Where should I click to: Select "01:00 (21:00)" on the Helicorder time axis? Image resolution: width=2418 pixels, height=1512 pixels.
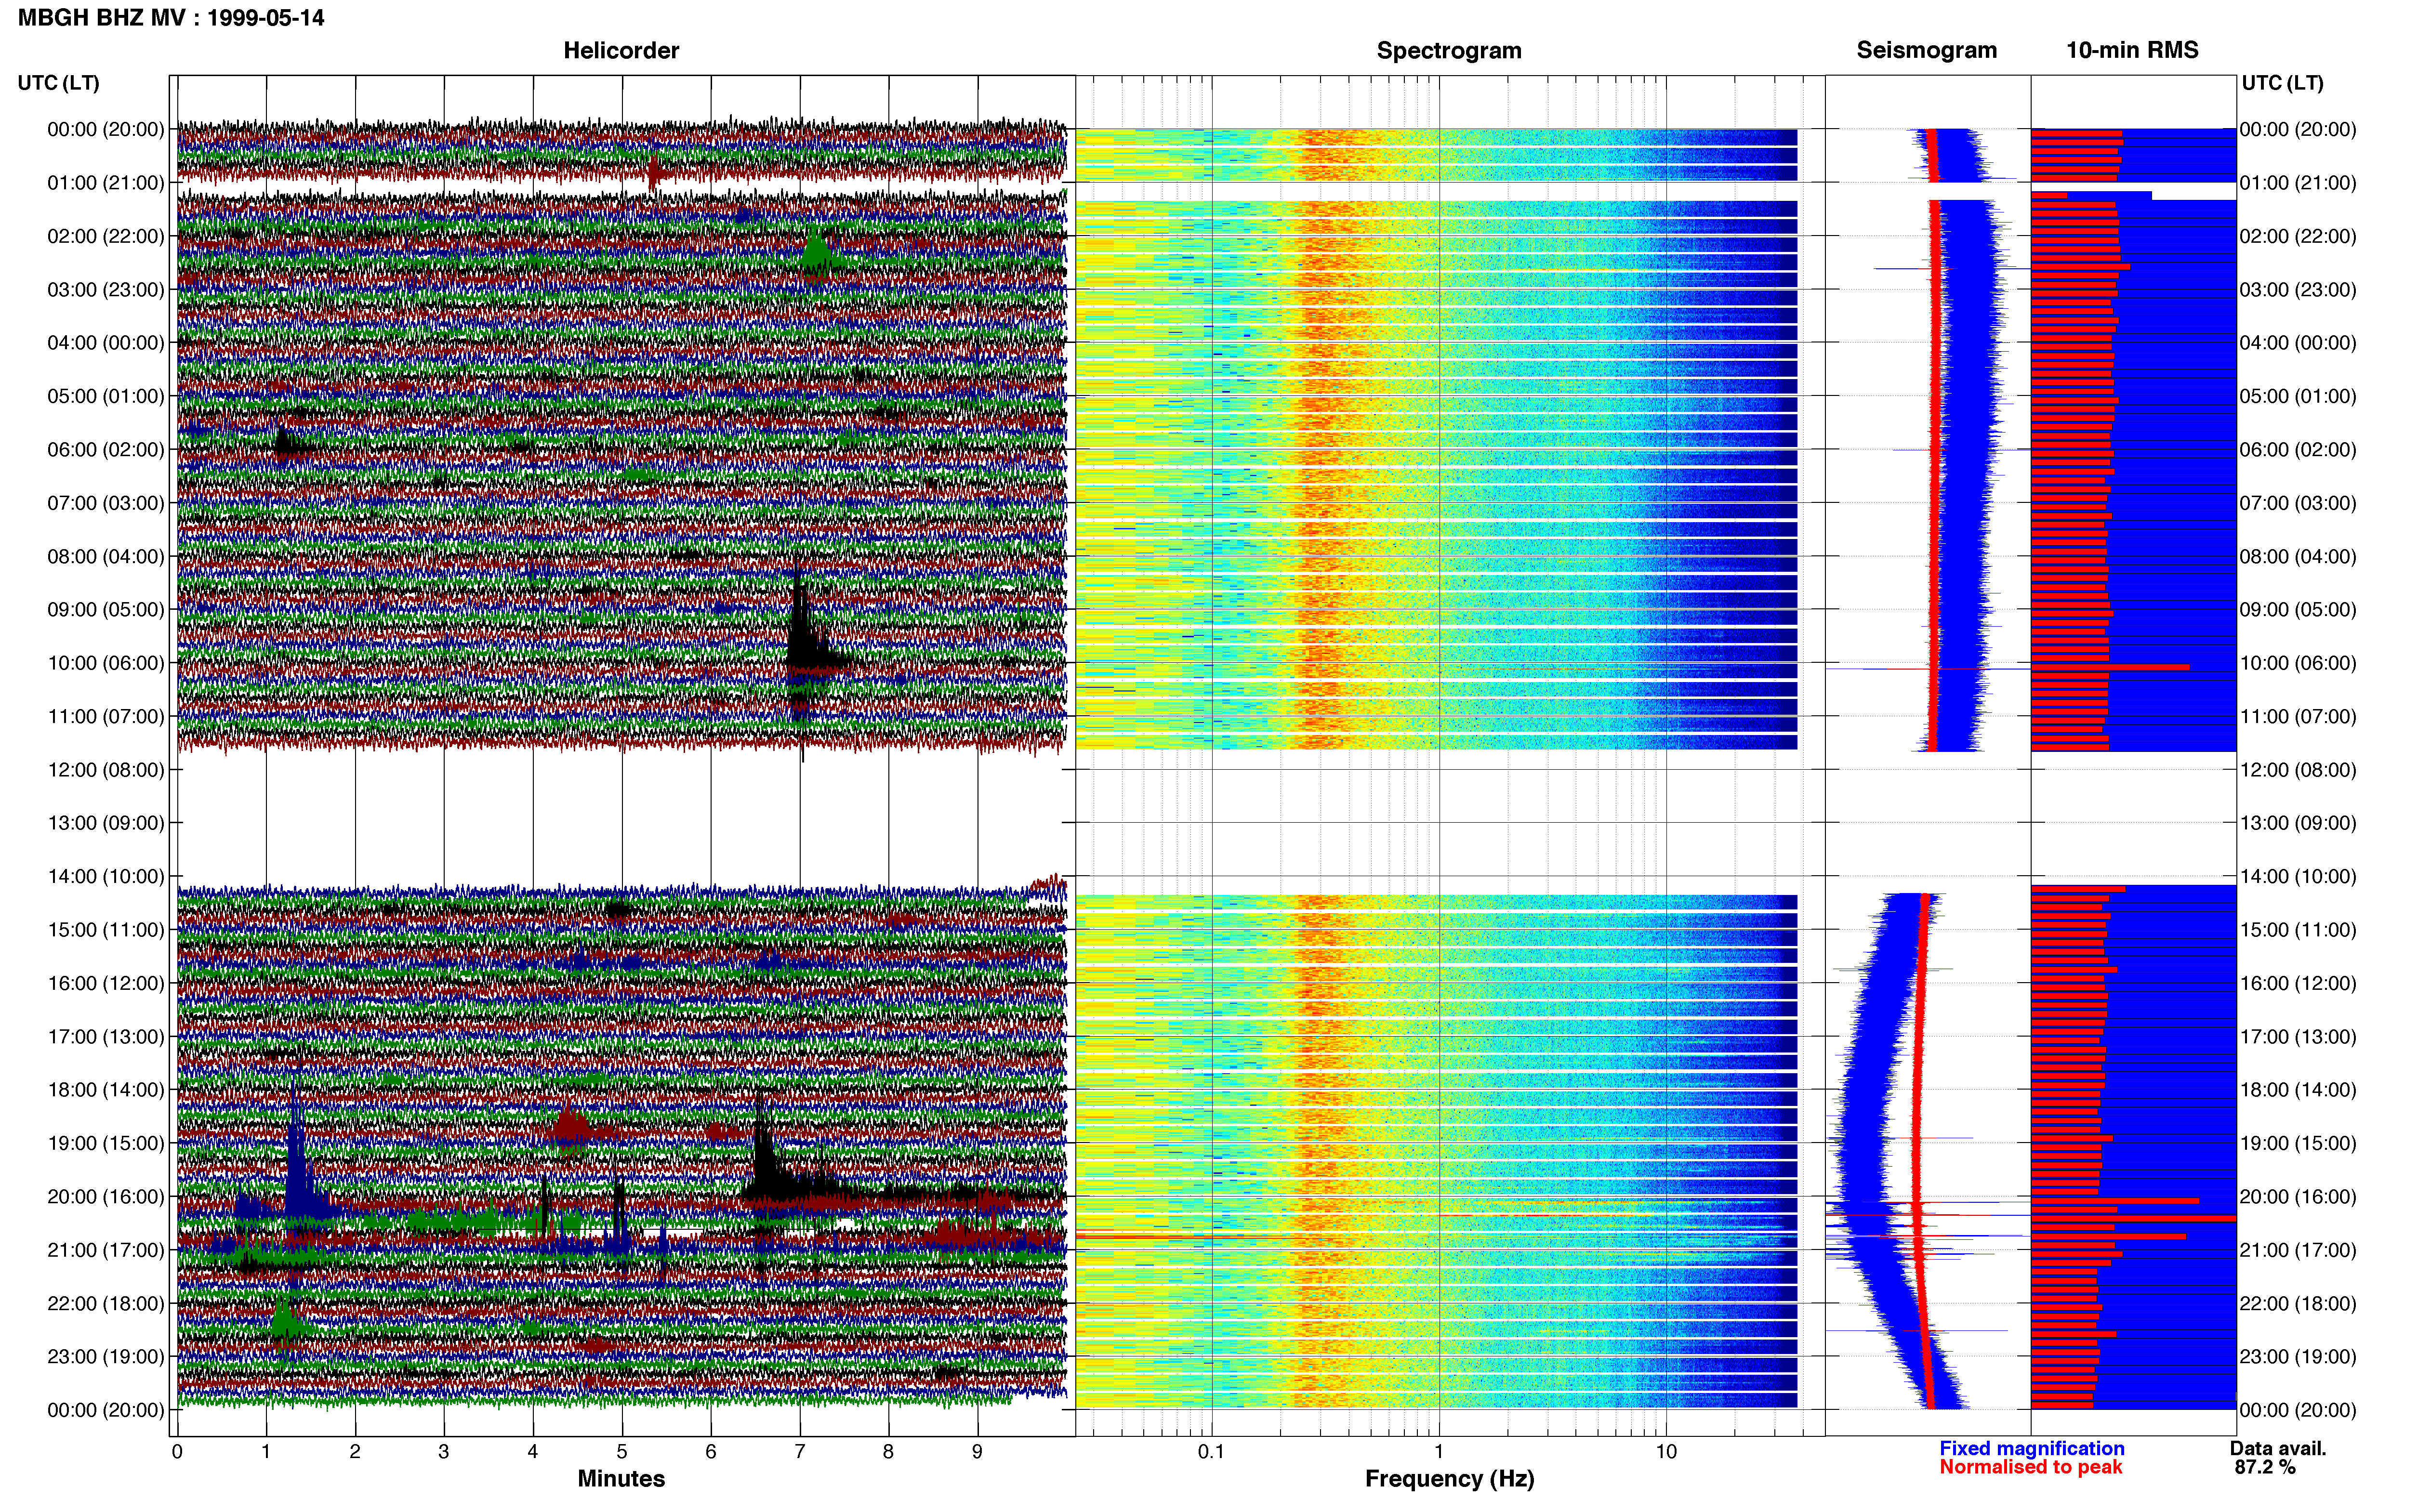coord(106,183)
